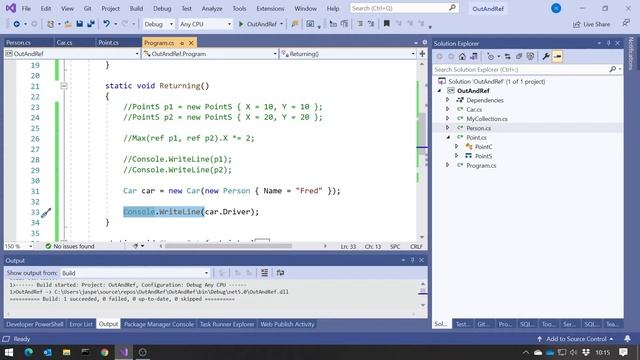Click the No issues found indicator

coord(70,246)
